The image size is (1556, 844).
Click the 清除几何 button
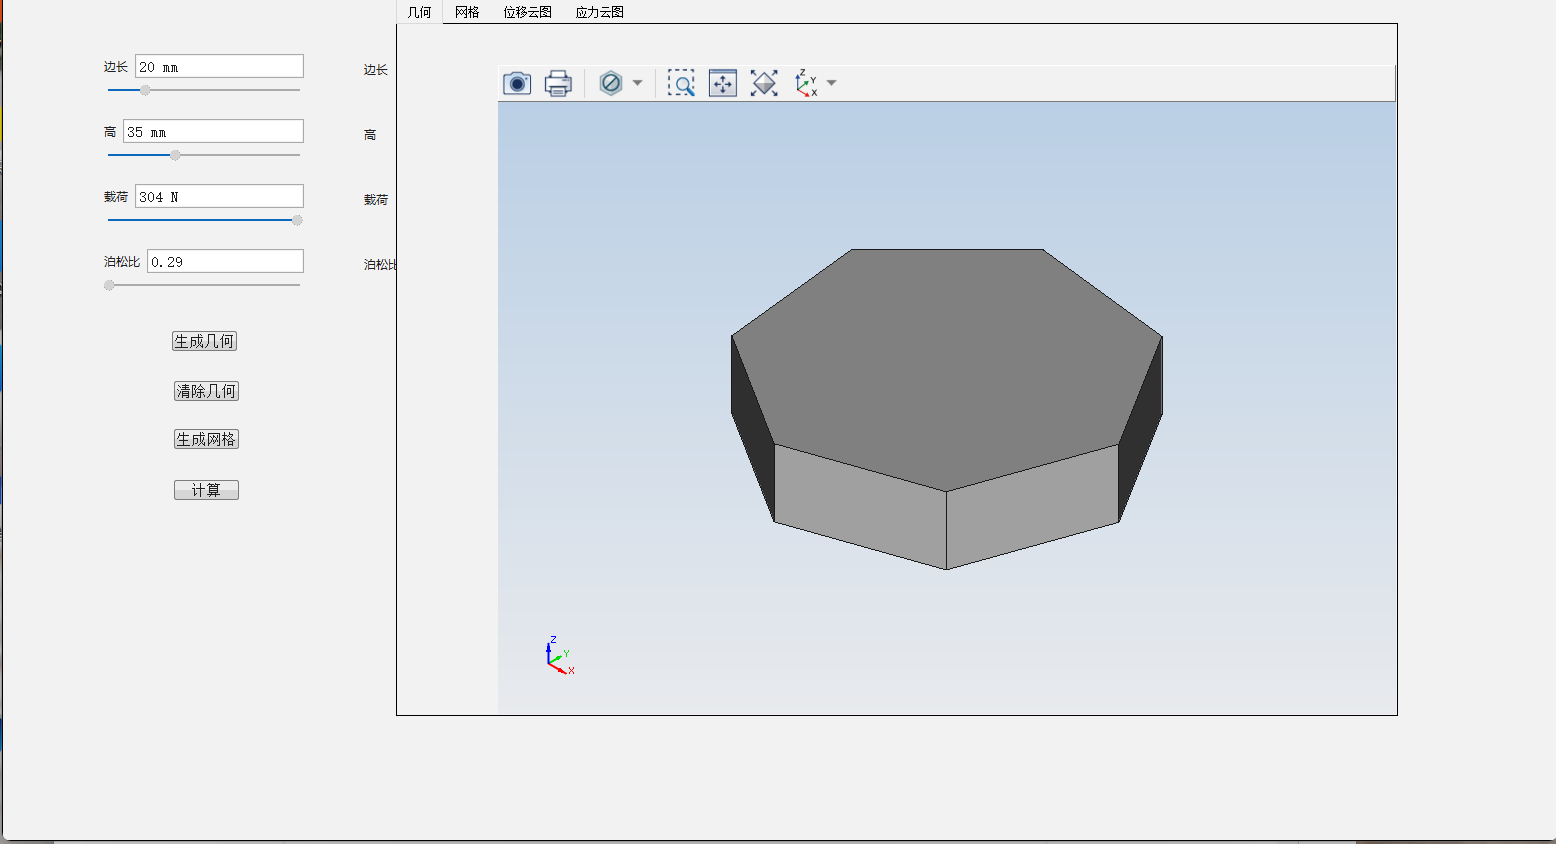pyautogui.click(x=206, y=391)
